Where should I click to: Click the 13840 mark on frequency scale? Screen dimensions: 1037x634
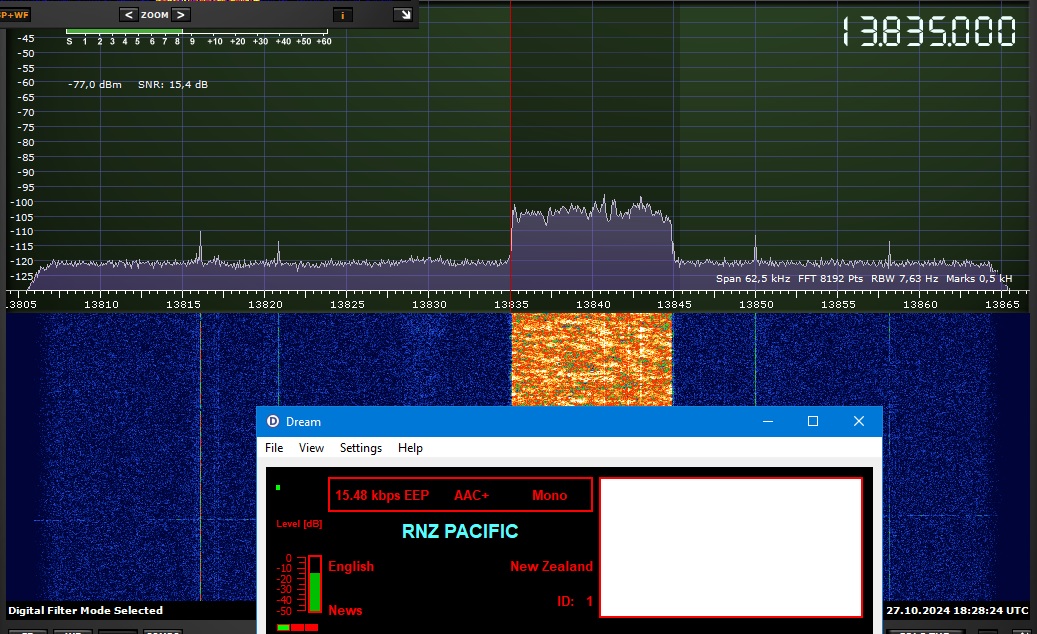[593, 304]
